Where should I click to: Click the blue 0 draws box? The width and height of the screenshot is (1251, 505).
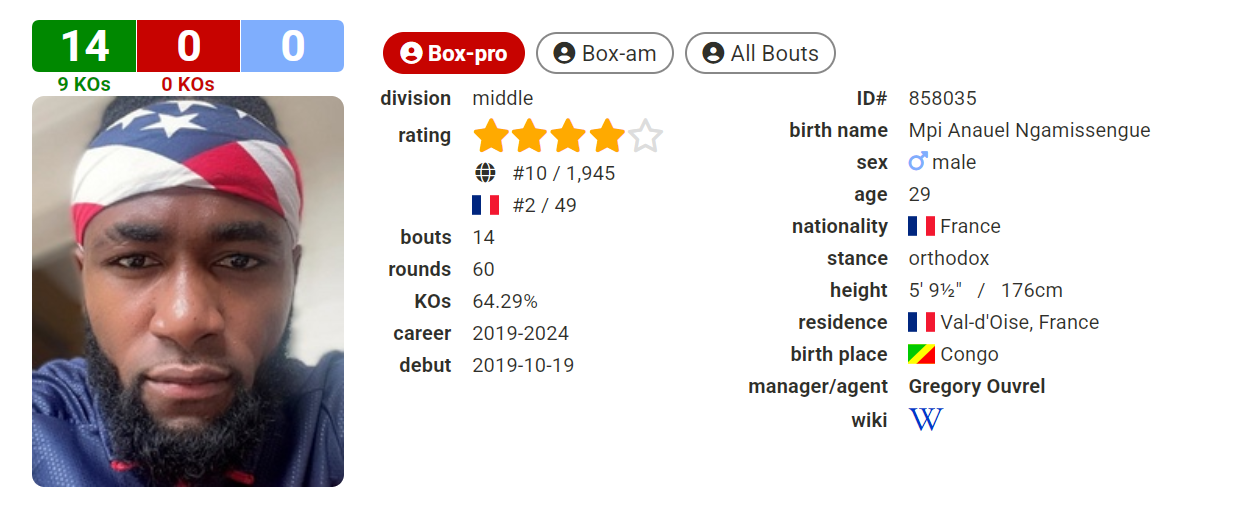292,46
